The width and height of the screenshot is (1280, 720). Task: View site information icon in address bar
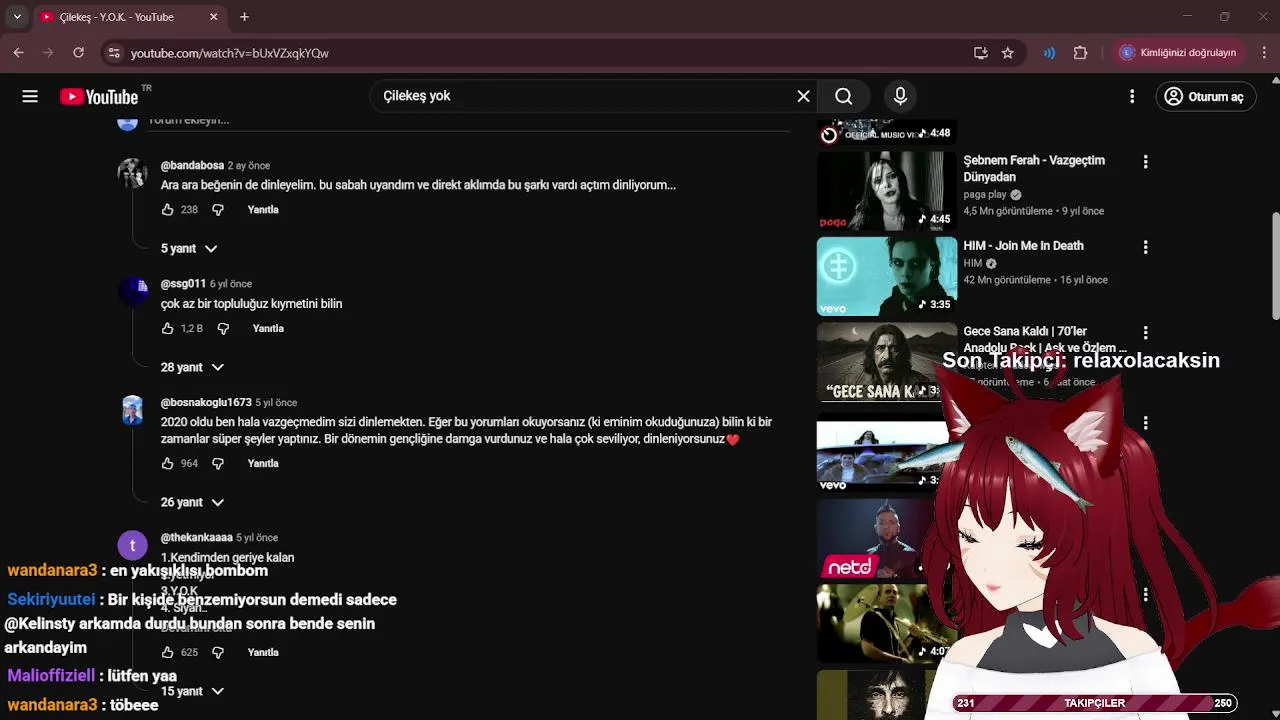coord(113,53)
